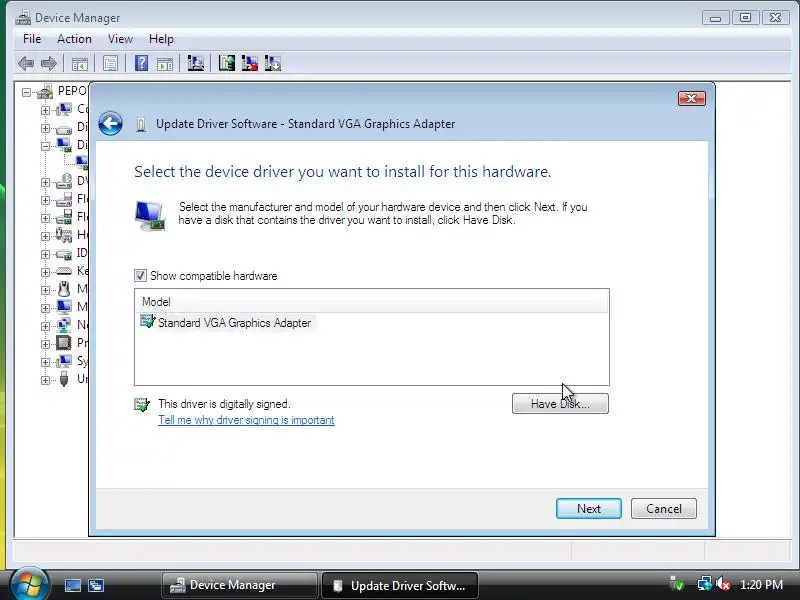Click the Model column header
Image resolution: width=800 pixels, height=600 pixels.
(x=372, y=302)
